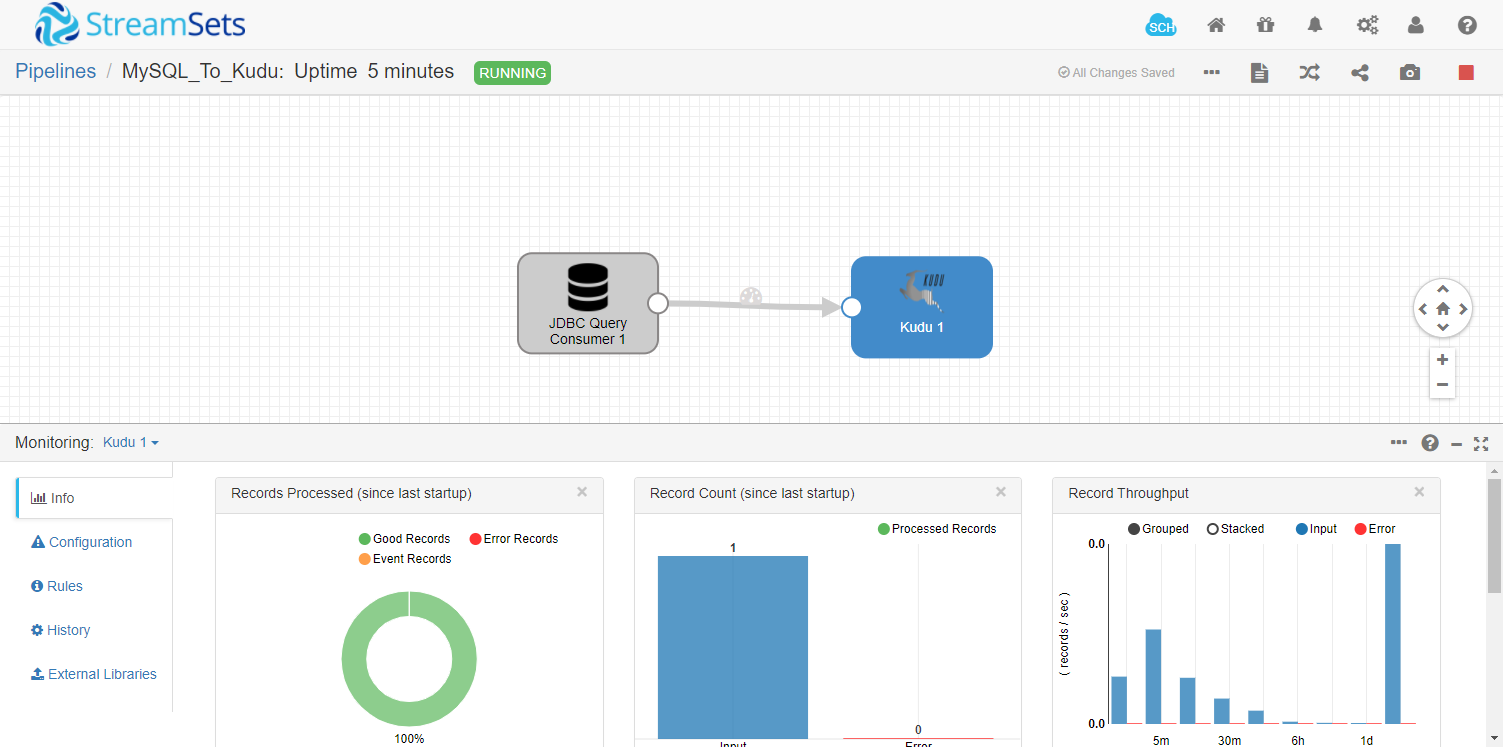Viewport: 1503px width, 749px height.
Task: Open the user profile icon
Action: (1416, 25)
